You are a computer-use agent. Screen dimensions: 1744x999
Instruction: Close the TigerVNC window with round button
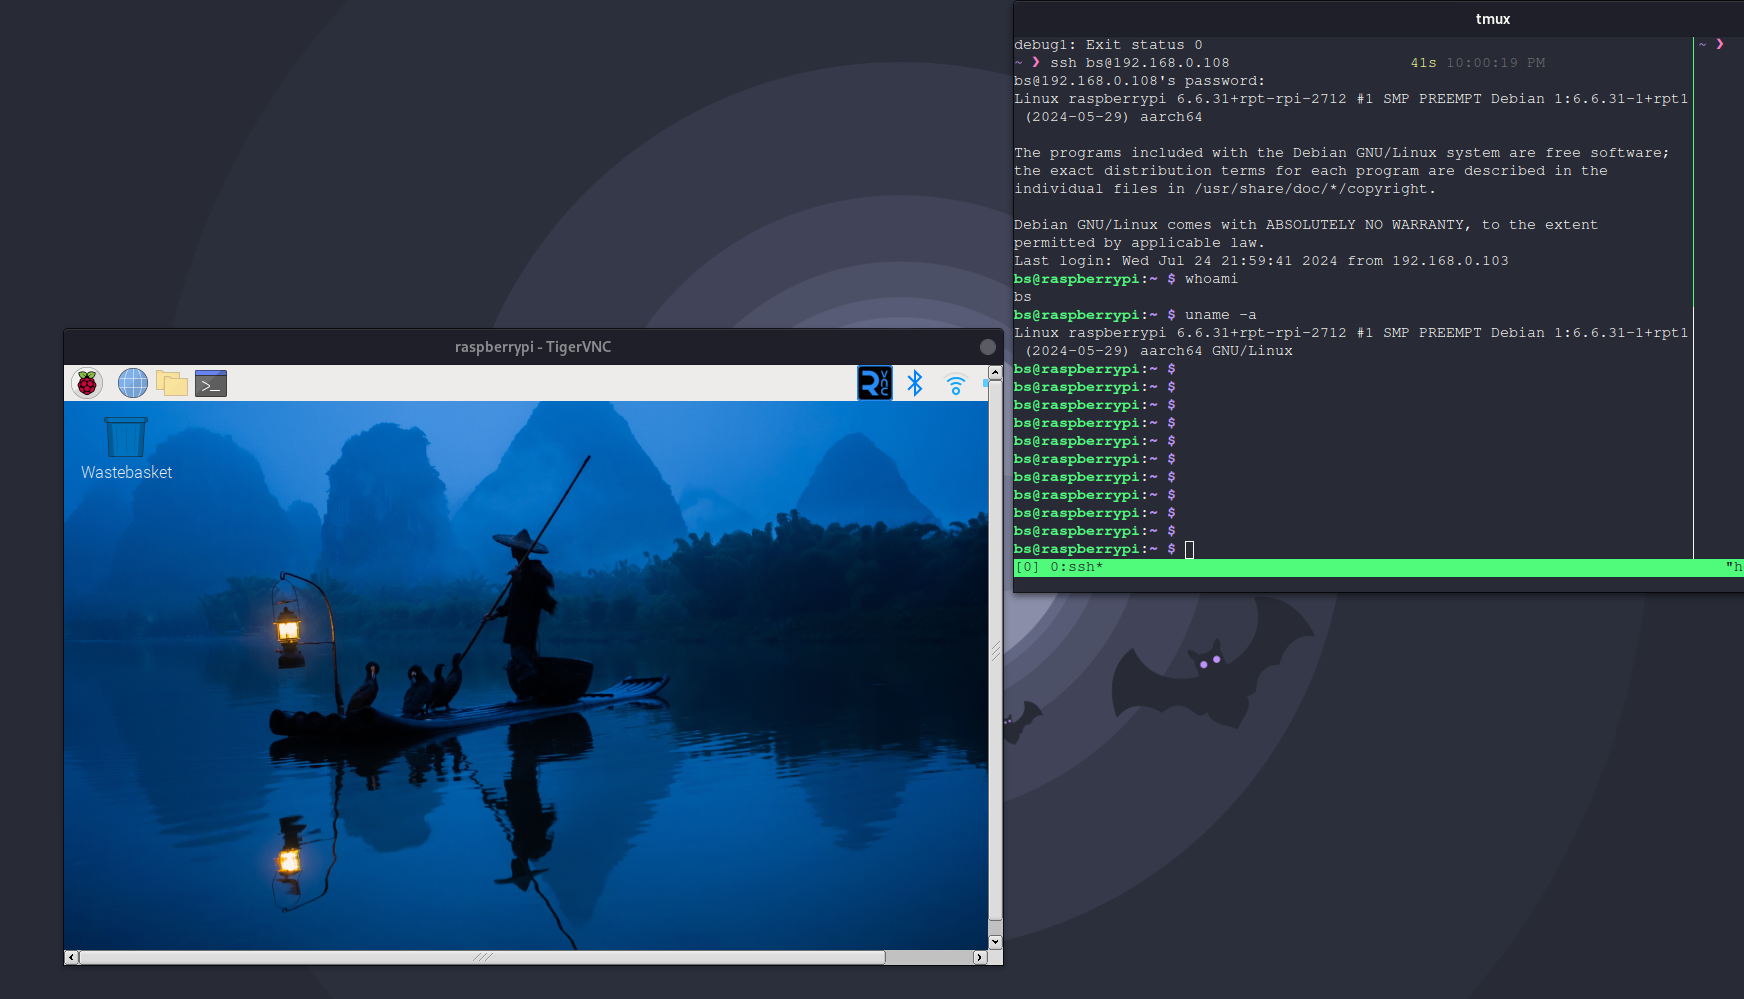coord(988,347)
